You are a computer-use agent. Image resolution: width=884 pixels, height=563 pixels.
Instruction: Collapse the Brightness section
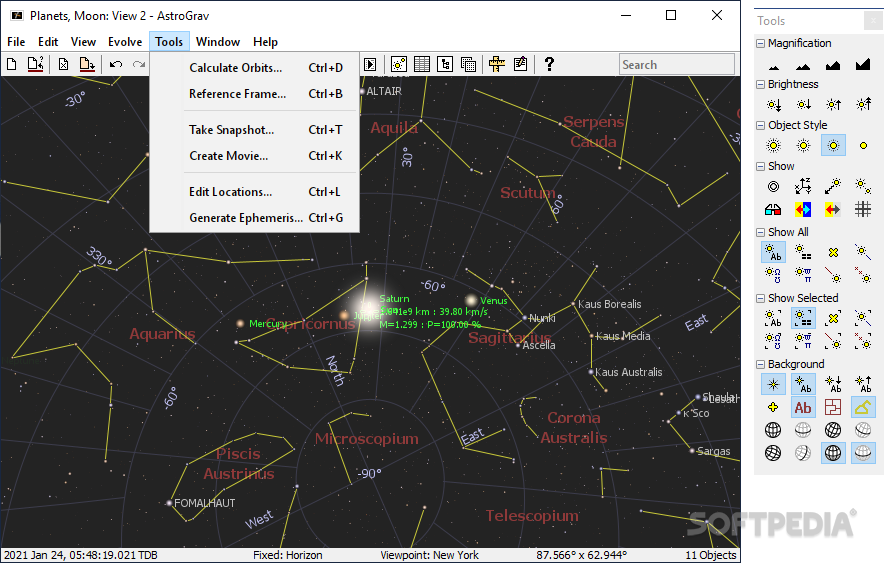tap(761, 85)
